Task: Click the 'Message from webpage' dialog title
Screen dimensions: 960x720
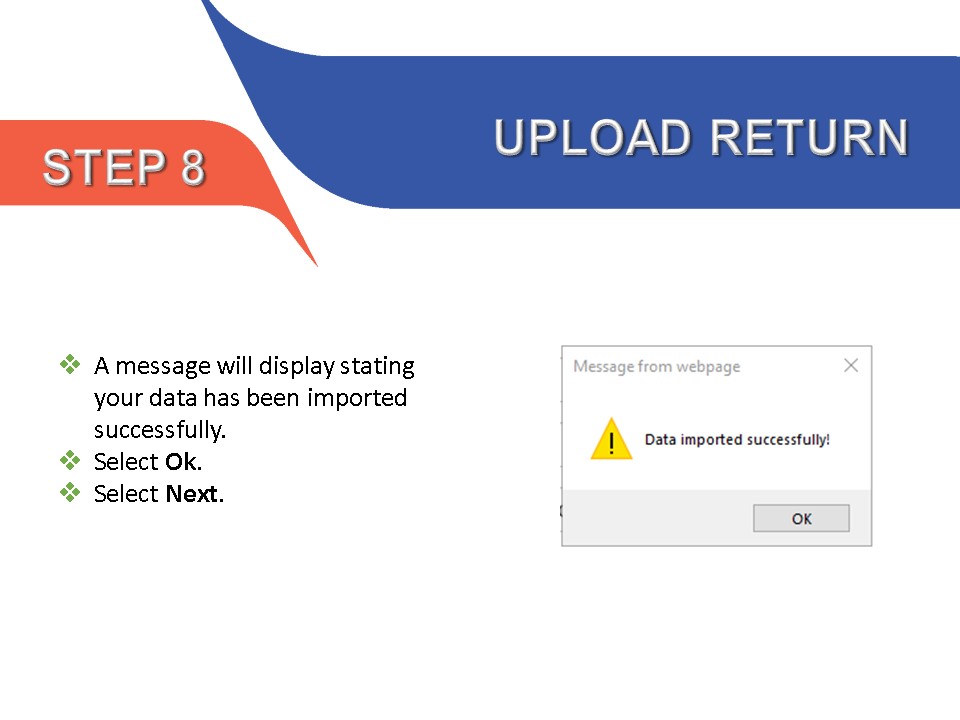Action: coord(656,366)
